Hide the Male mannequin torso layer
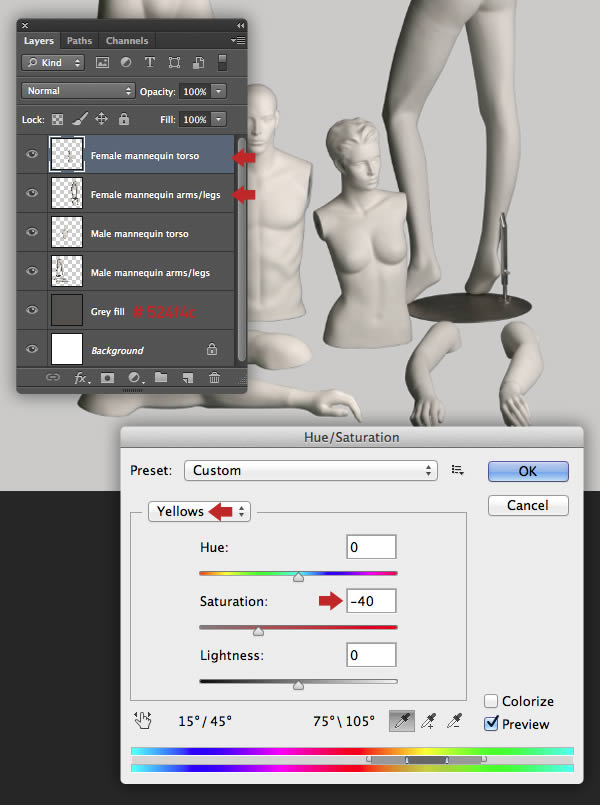600x805 pixels. pos(32,232)
